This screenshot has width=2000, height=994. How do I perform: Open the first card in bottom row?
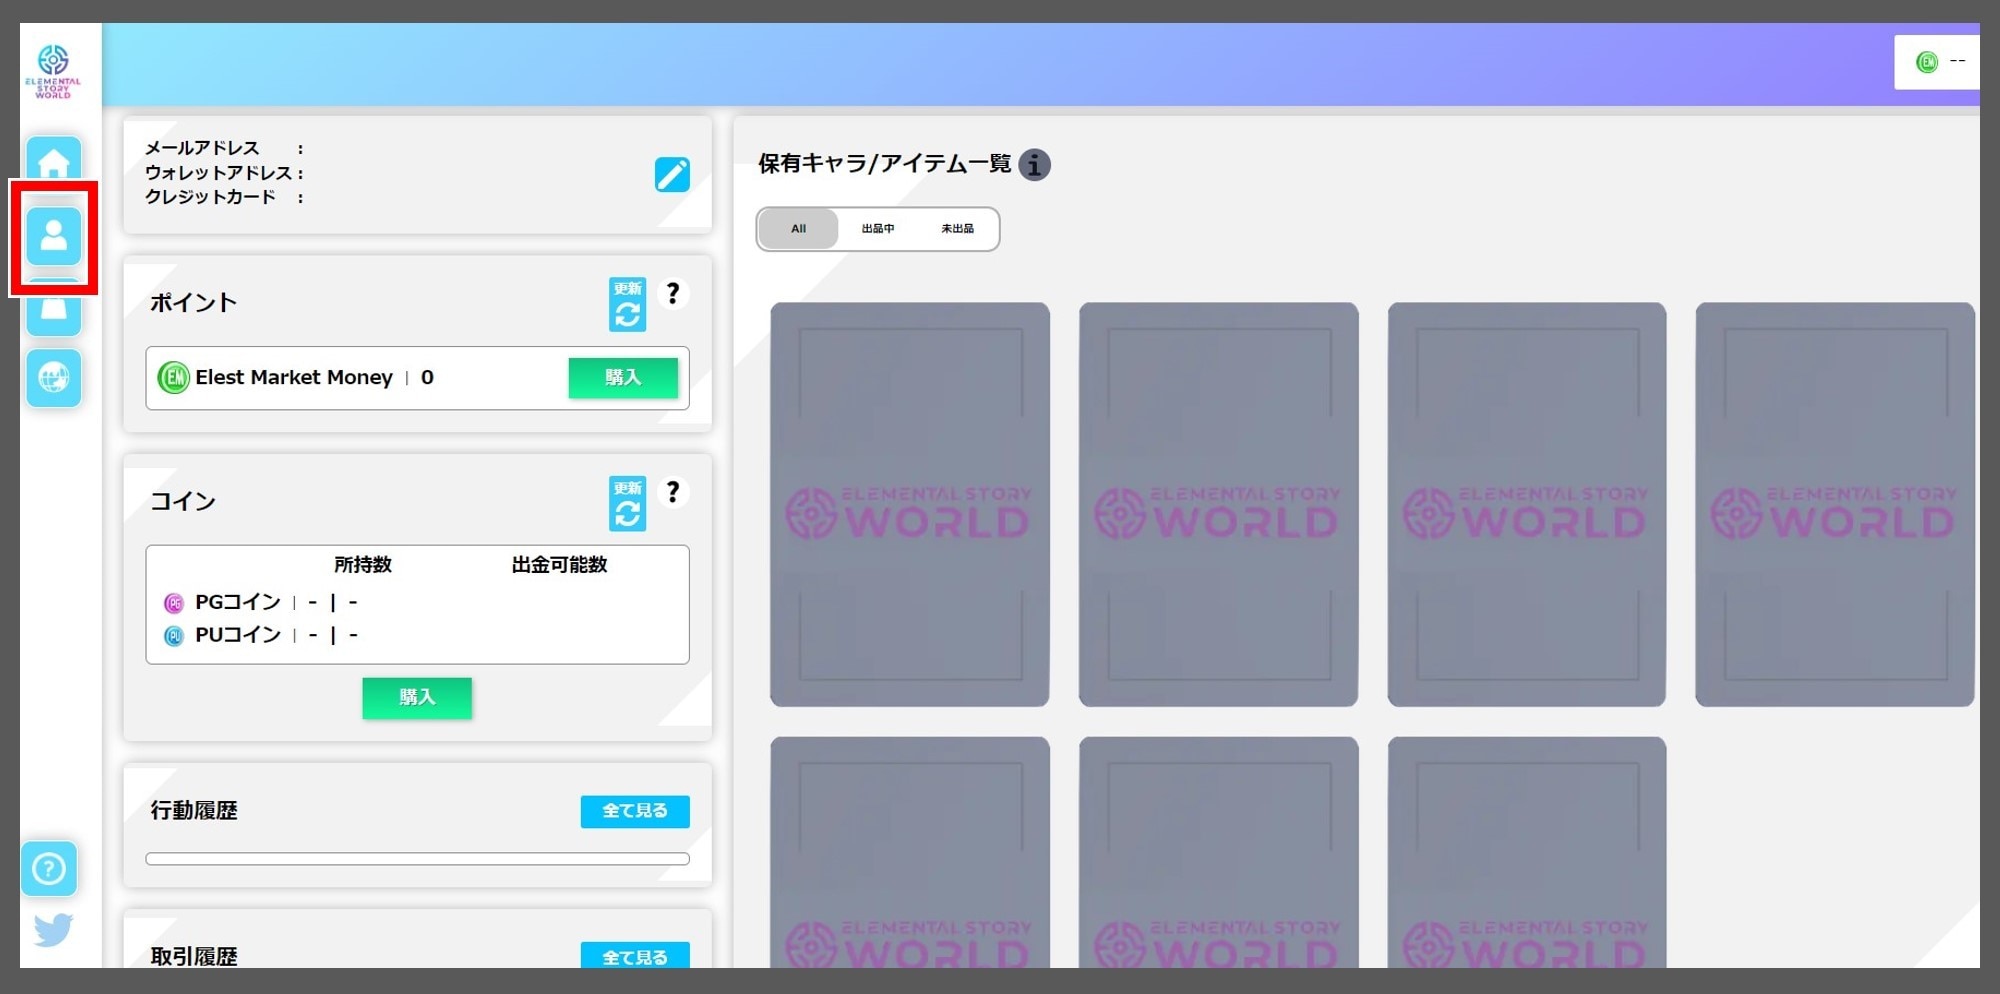[x=910, y=852]
